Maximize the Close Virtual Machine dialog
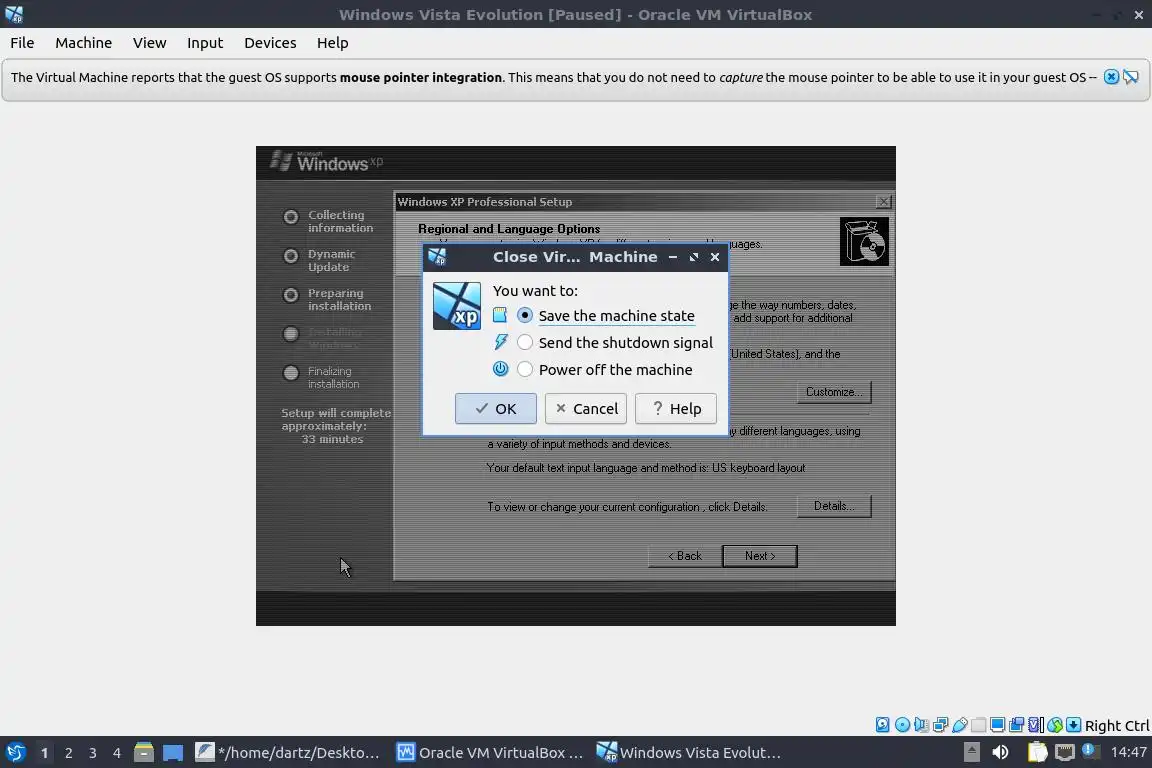This screenshot has width=1152, height=768. coord(694,256)
